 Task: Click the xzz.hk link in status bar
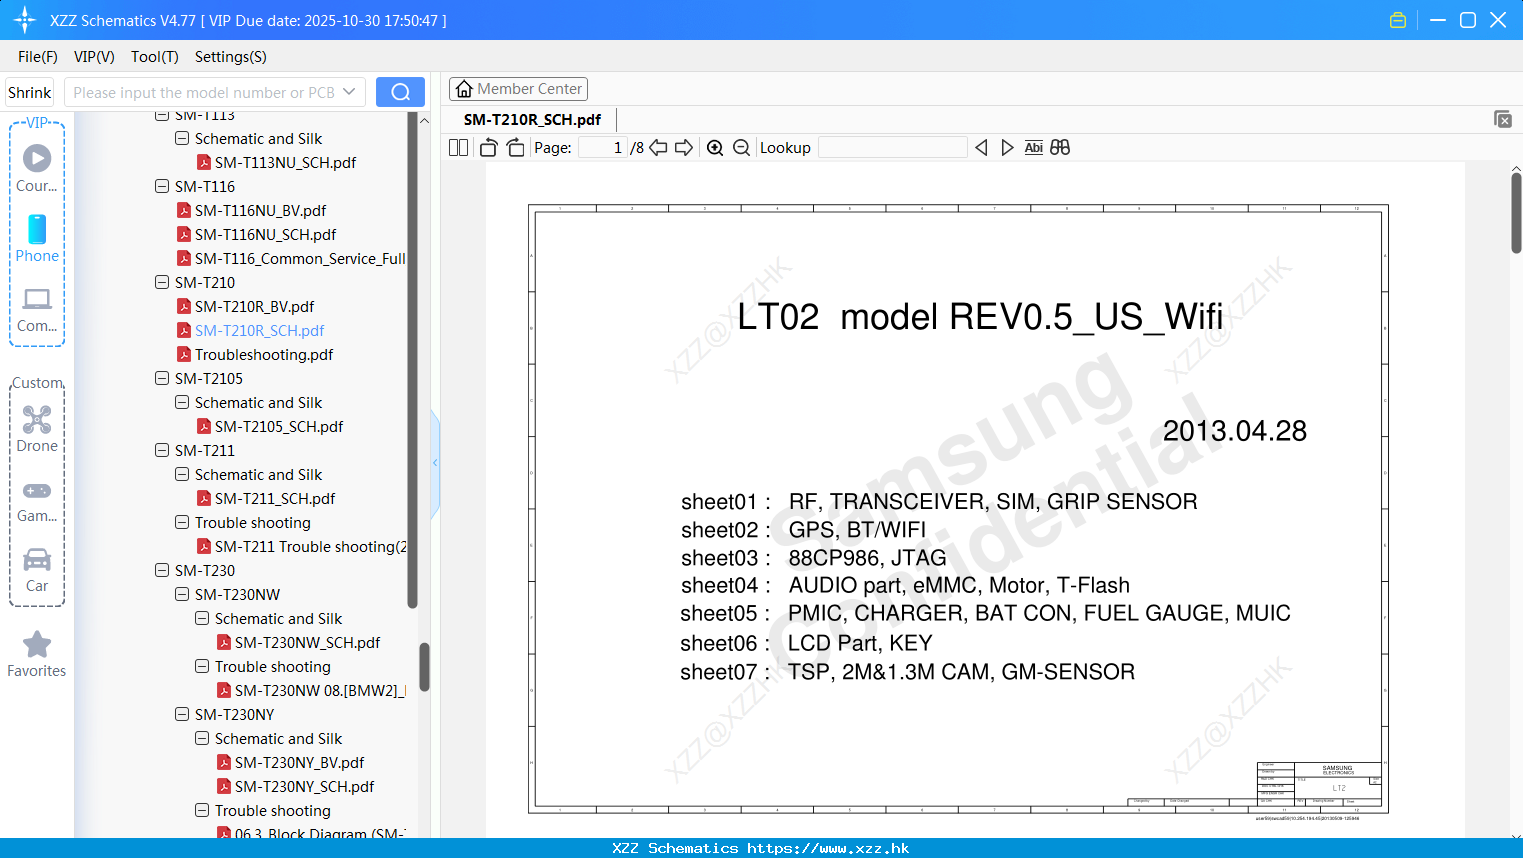click(828, 848)
